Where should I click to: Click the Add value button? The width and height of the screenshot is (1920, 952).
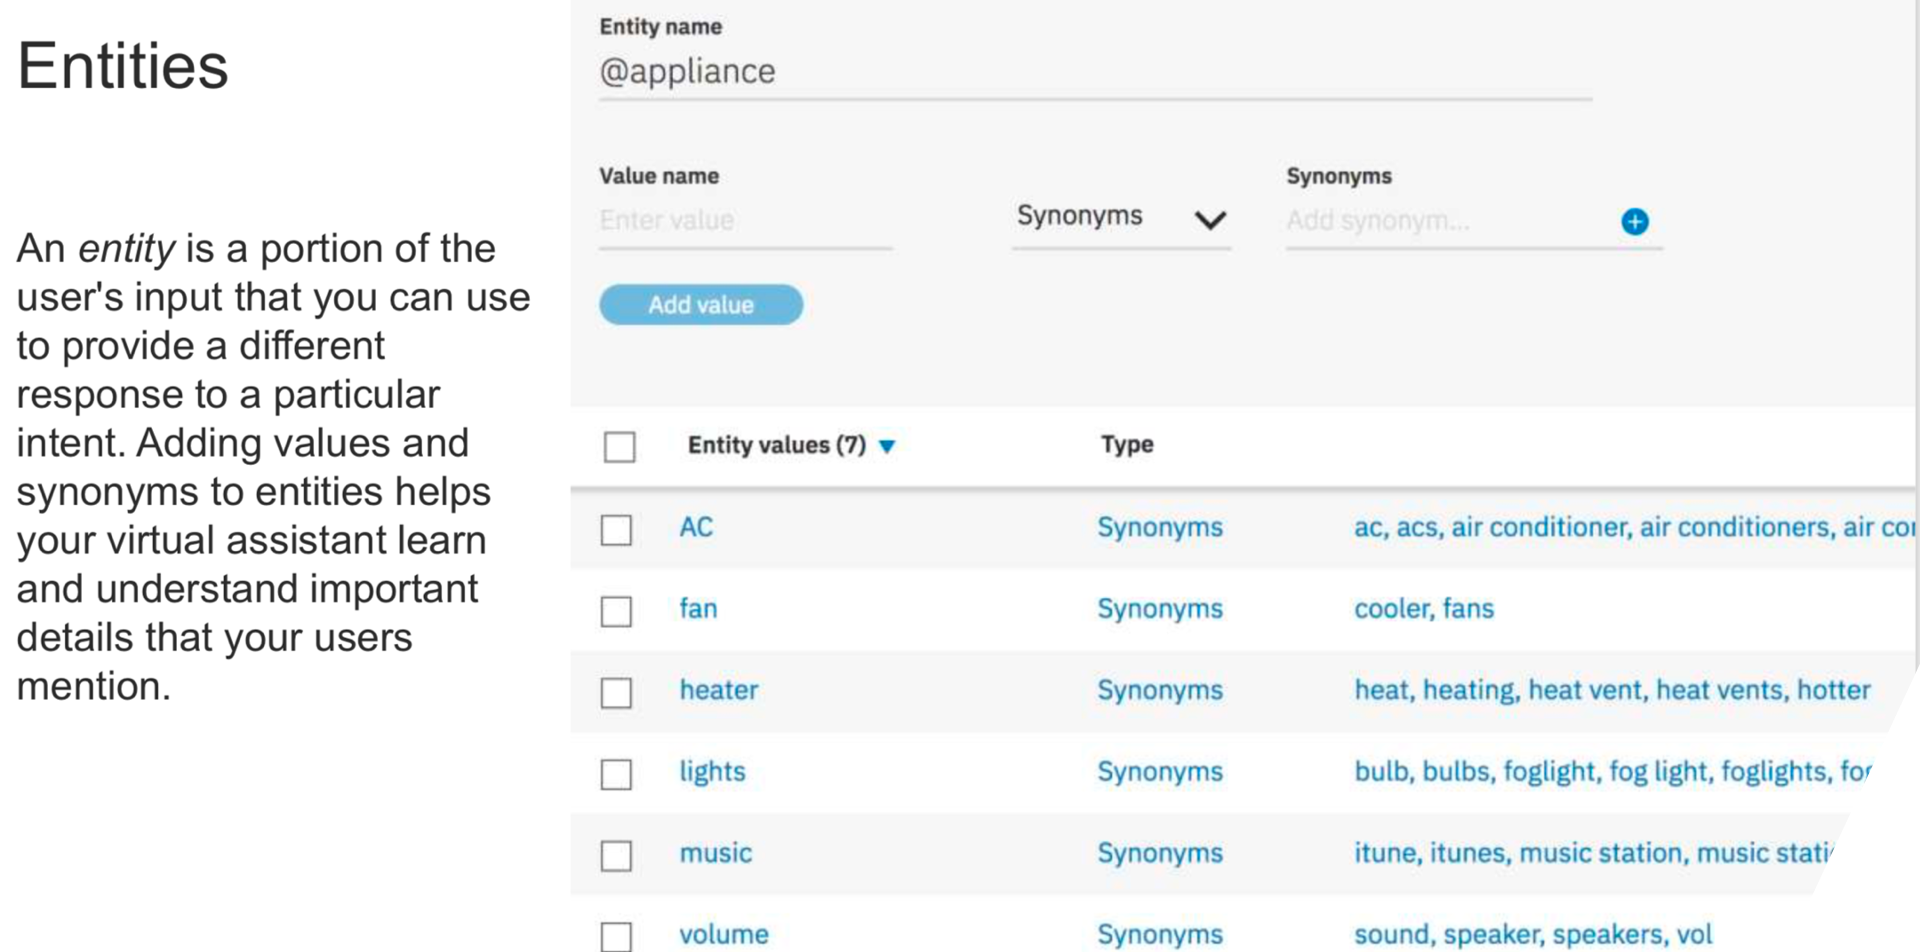700,305
